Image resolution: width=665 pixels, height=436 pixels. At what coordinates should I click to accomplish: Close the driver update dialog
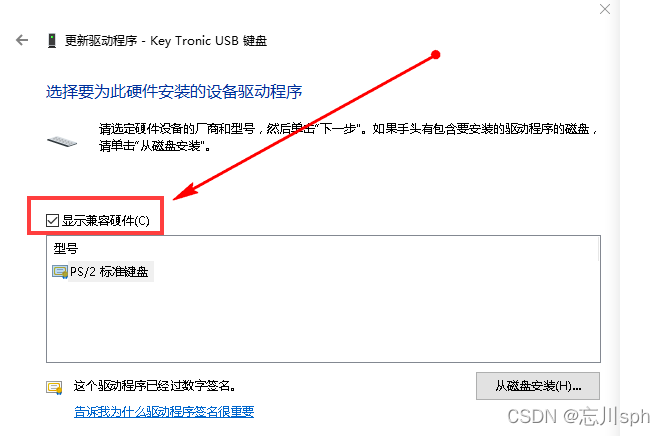(x=605, y=9)
